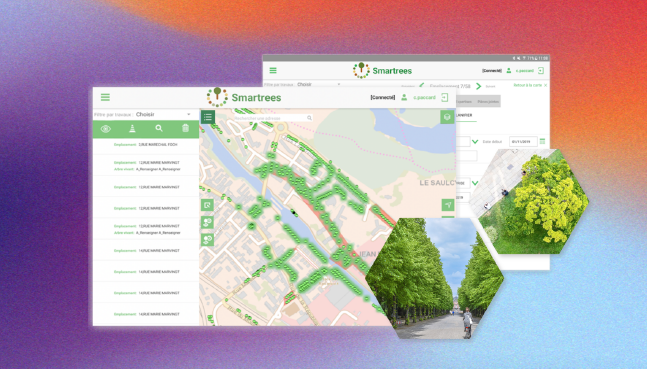Open the map layers cube button
Screen dimensions: 647x369
coord(447,117)
